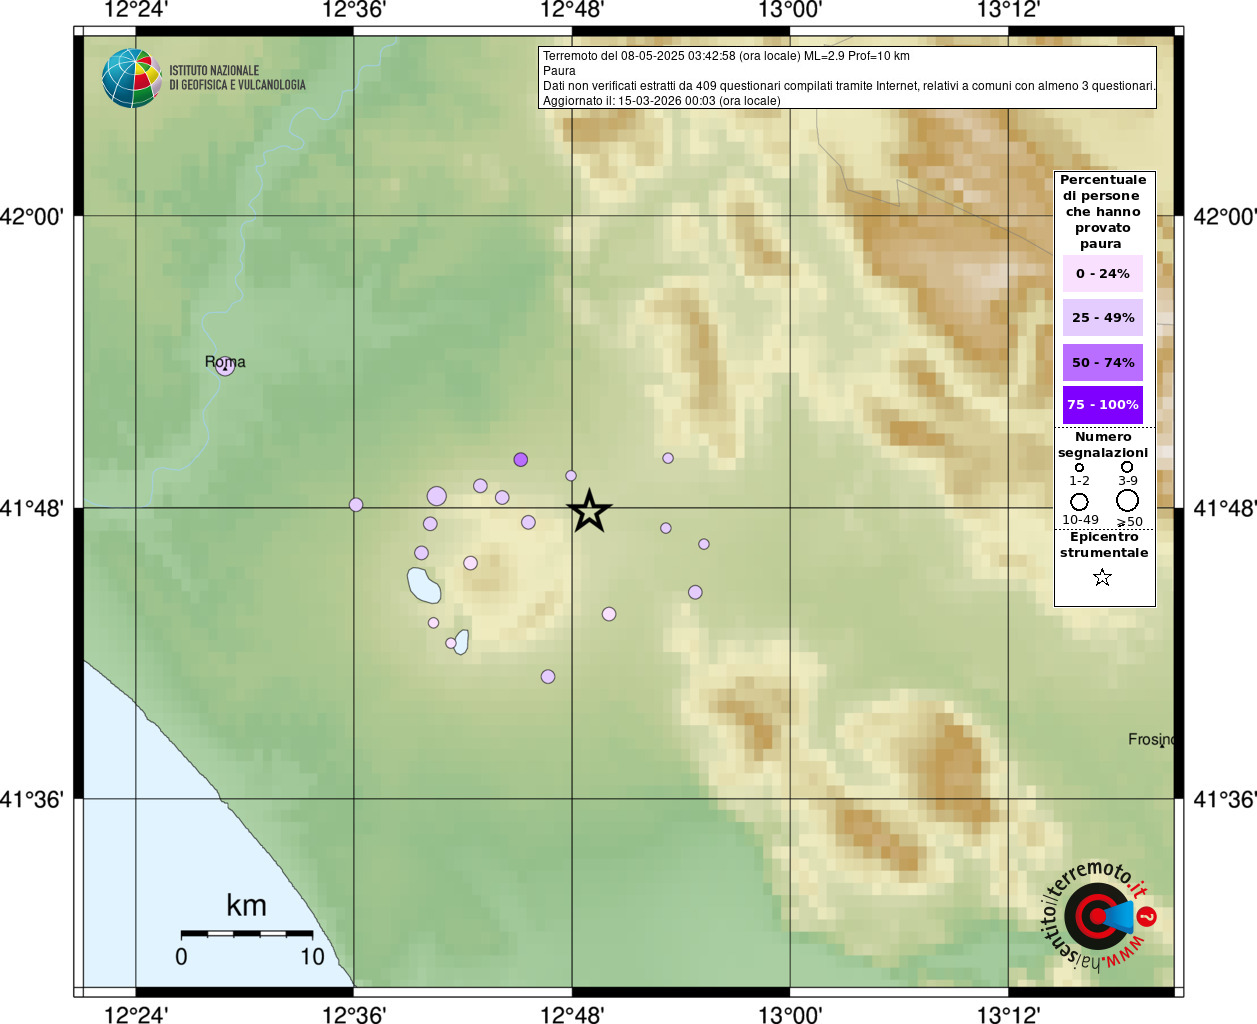Click the km scale bar
This screenshot has width=1257, height=1024.
(247, 934)
